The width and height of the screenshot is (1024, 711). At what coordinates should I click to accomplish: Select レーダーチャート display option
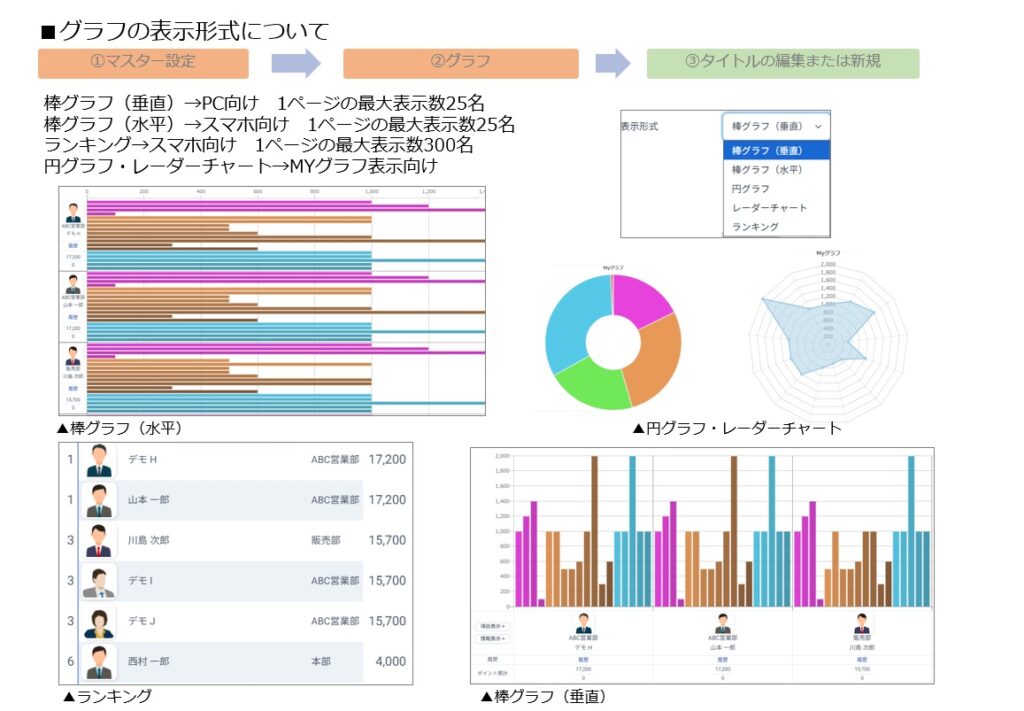tap(769, 208)
